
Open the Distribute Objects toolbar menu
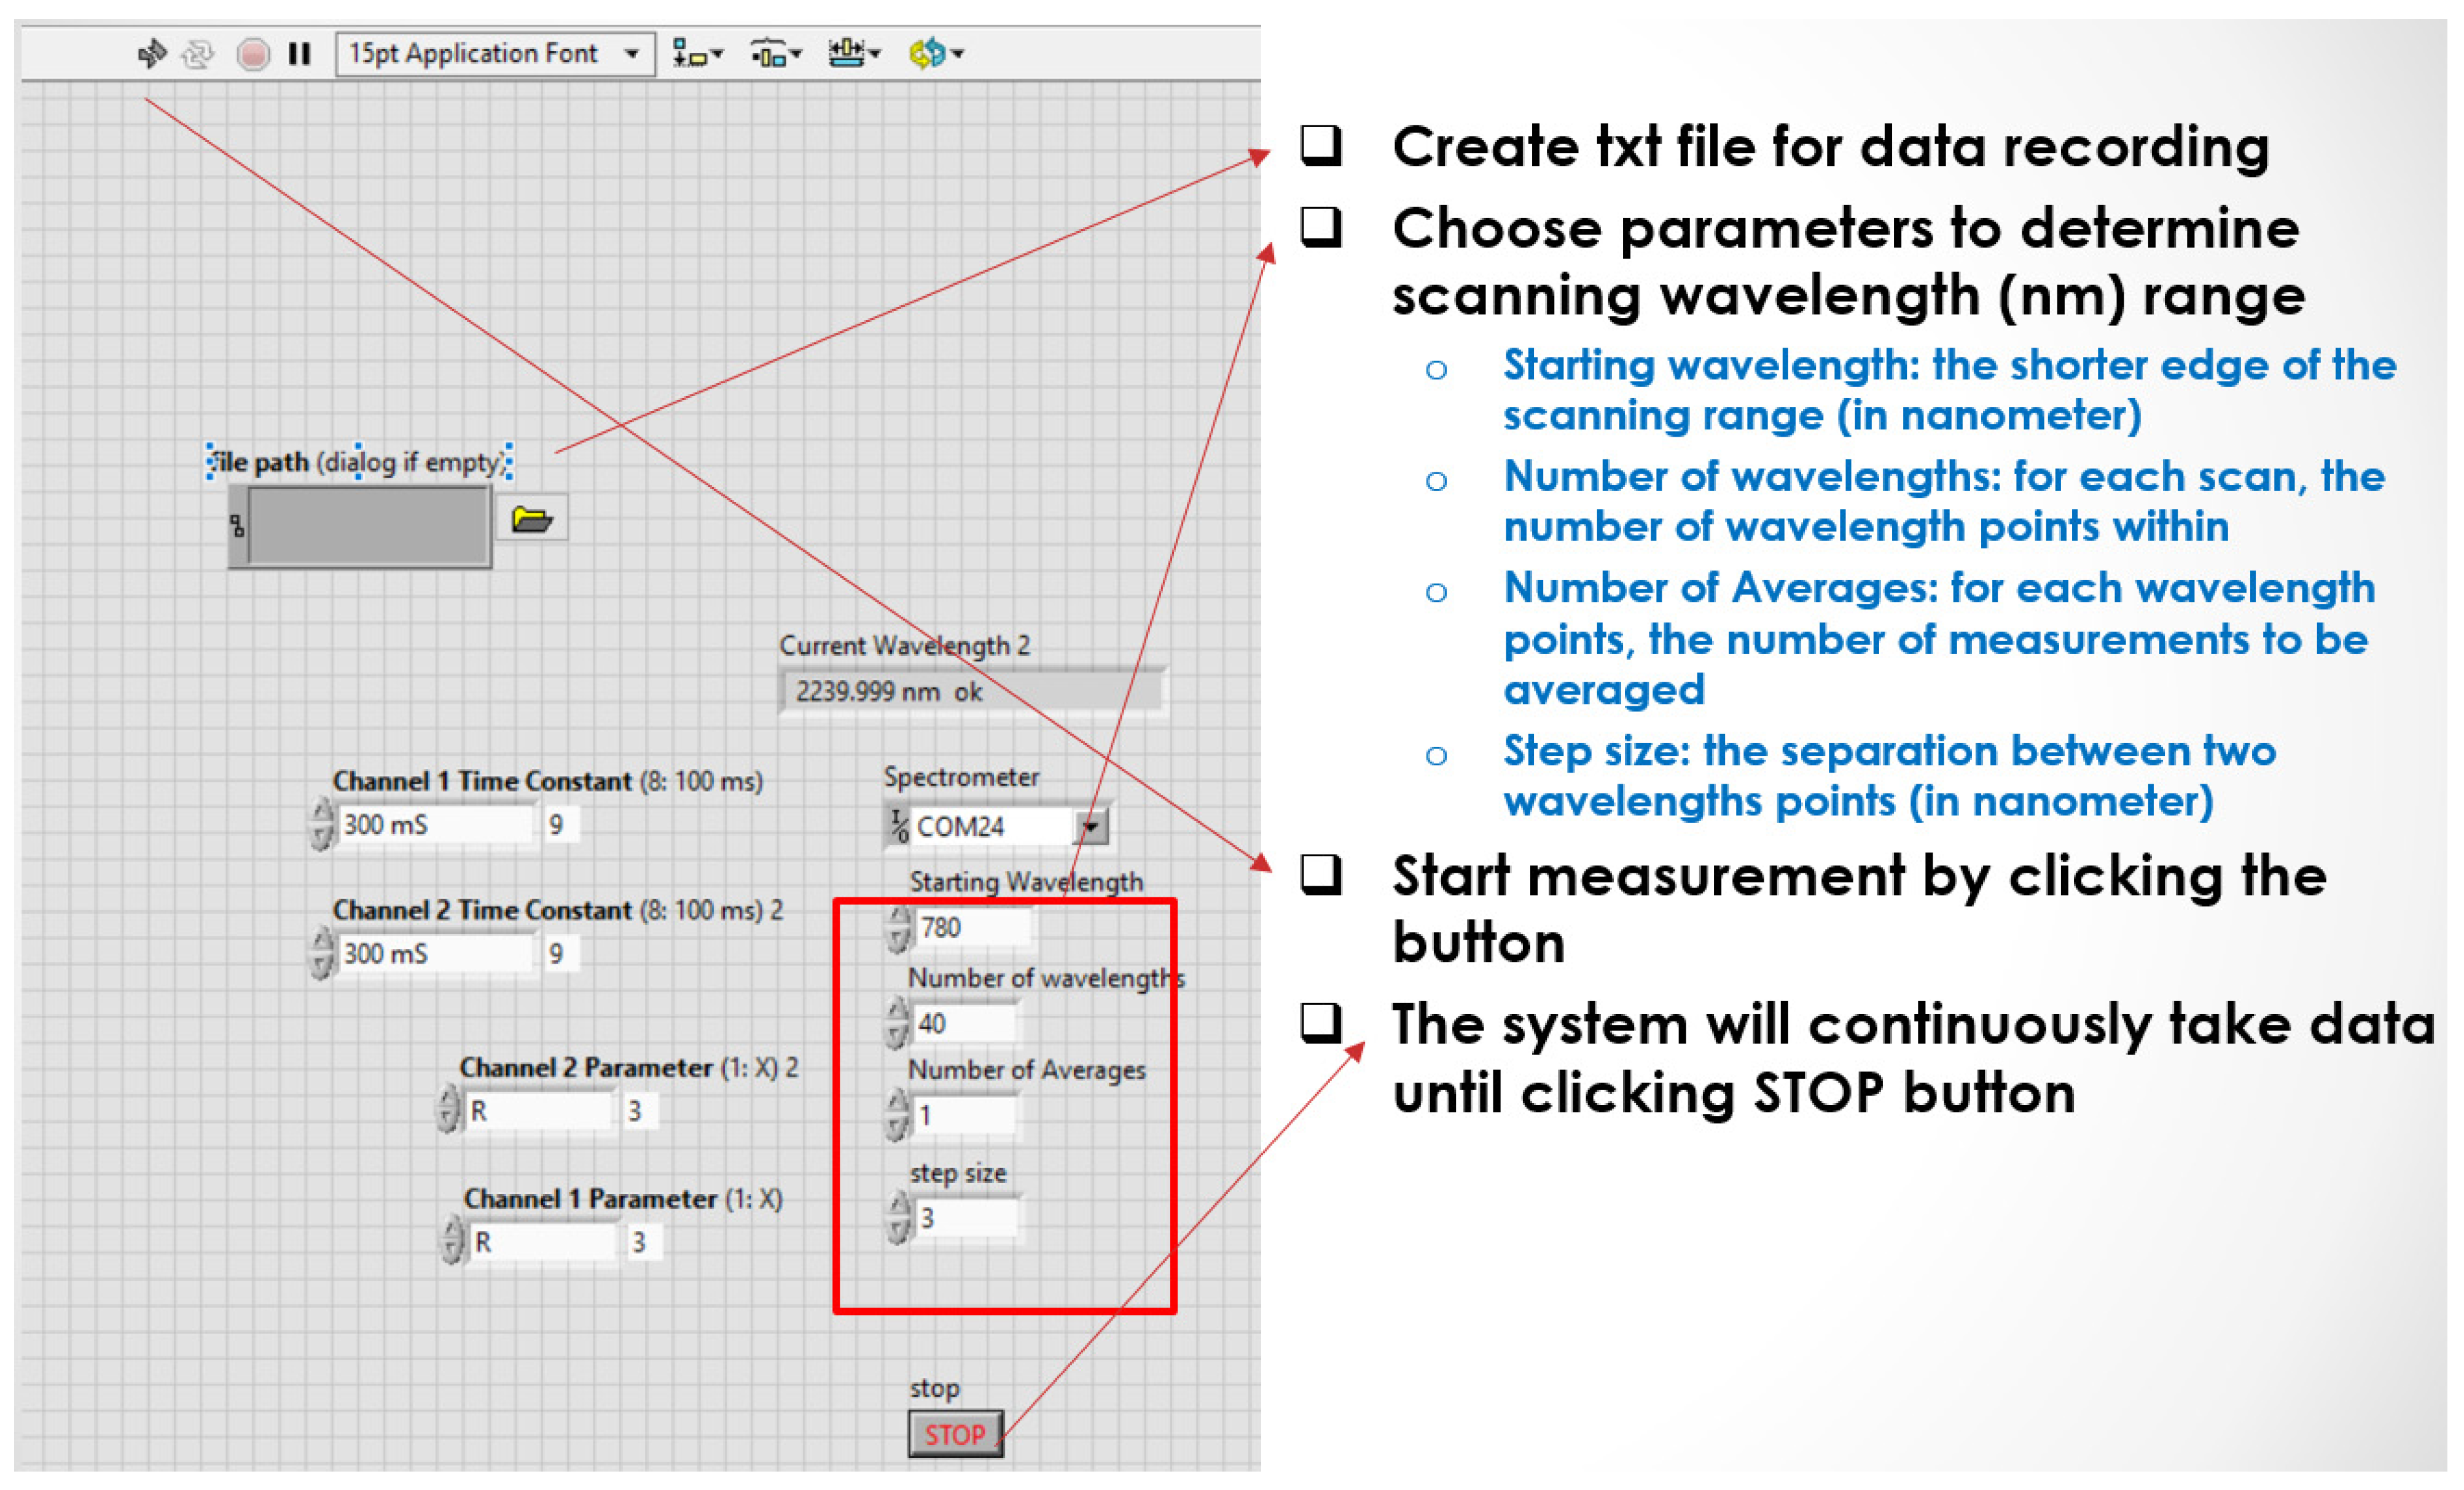(x=775, y=53)
